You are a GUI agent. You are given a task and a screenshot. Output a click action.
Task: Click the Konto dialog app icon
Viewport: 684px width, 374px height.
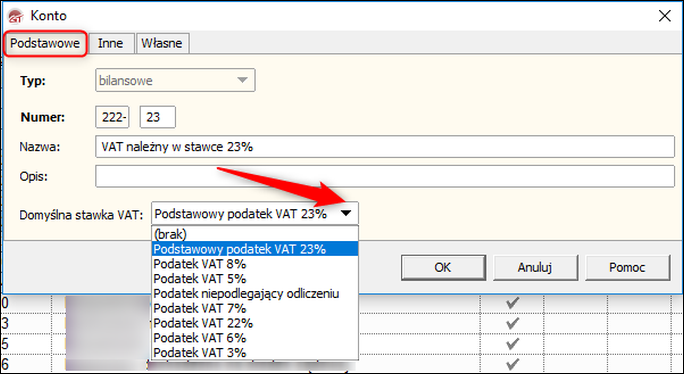coord(16,16)
